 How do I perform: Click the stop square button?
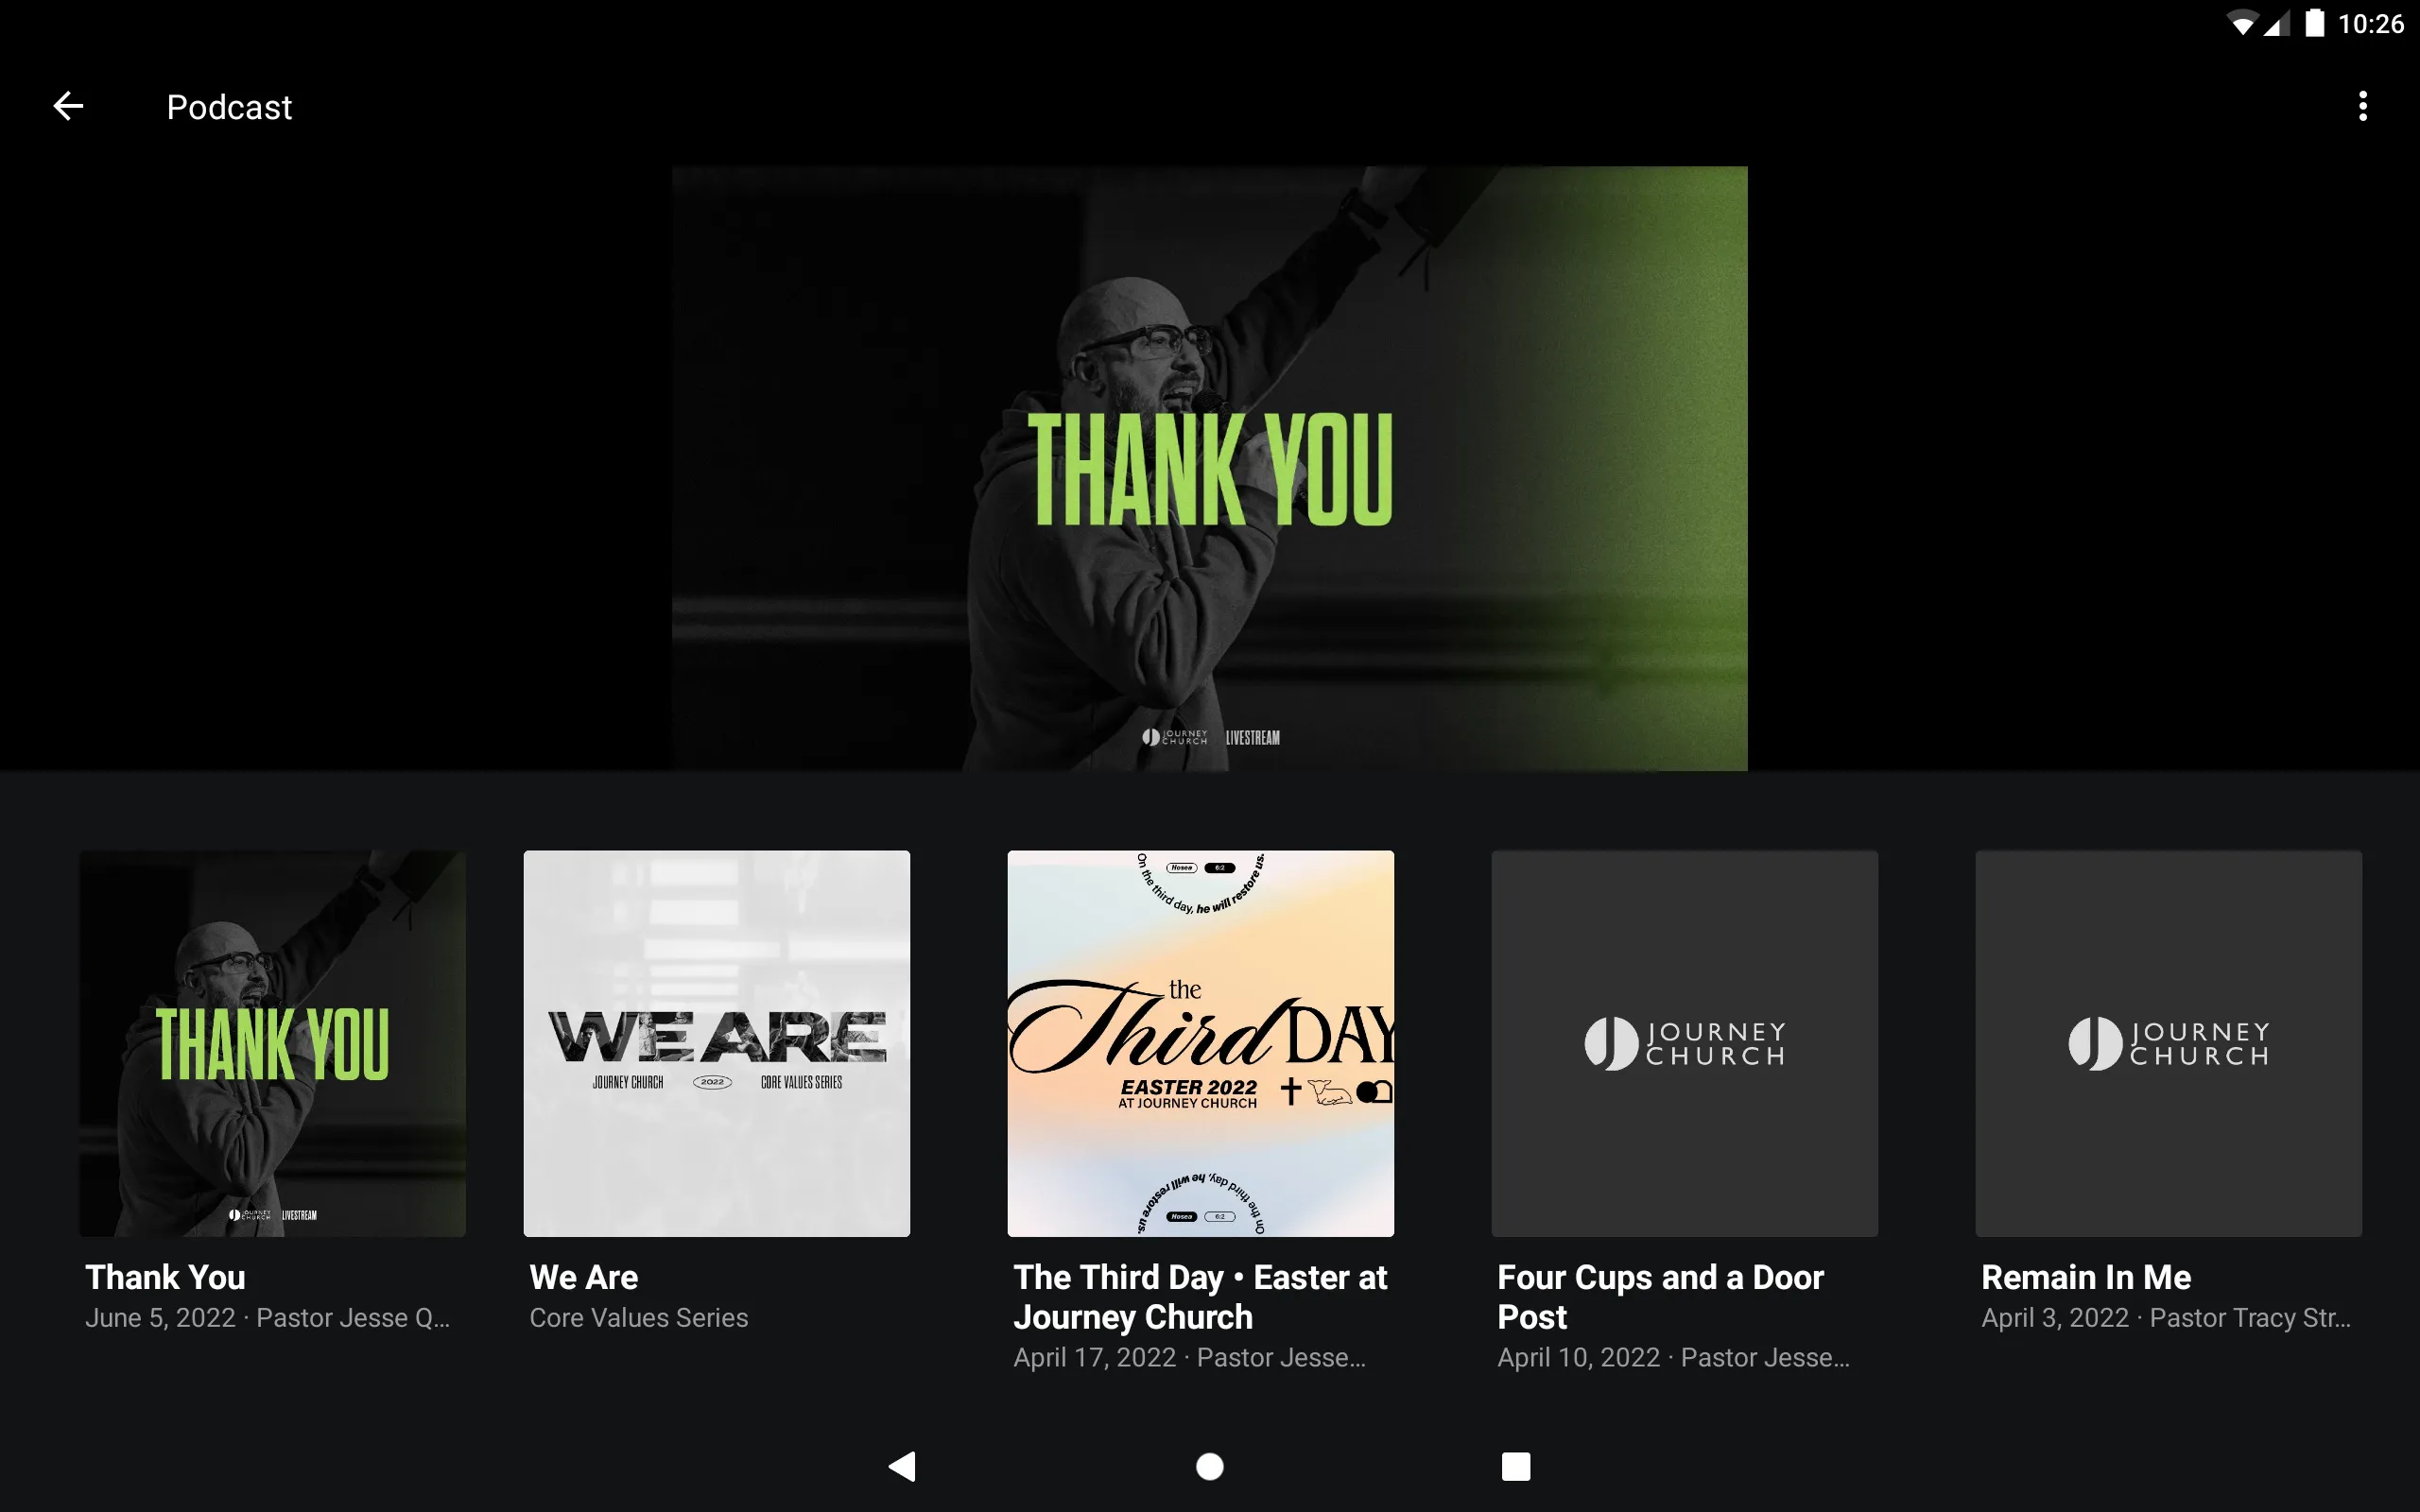pyautogui.click(x=1512, y=1463)
